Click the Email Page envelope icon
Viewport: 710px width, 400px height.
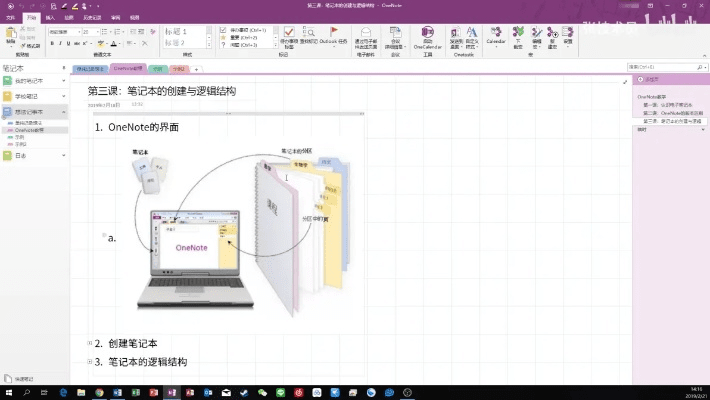click(x=366, y=34)
